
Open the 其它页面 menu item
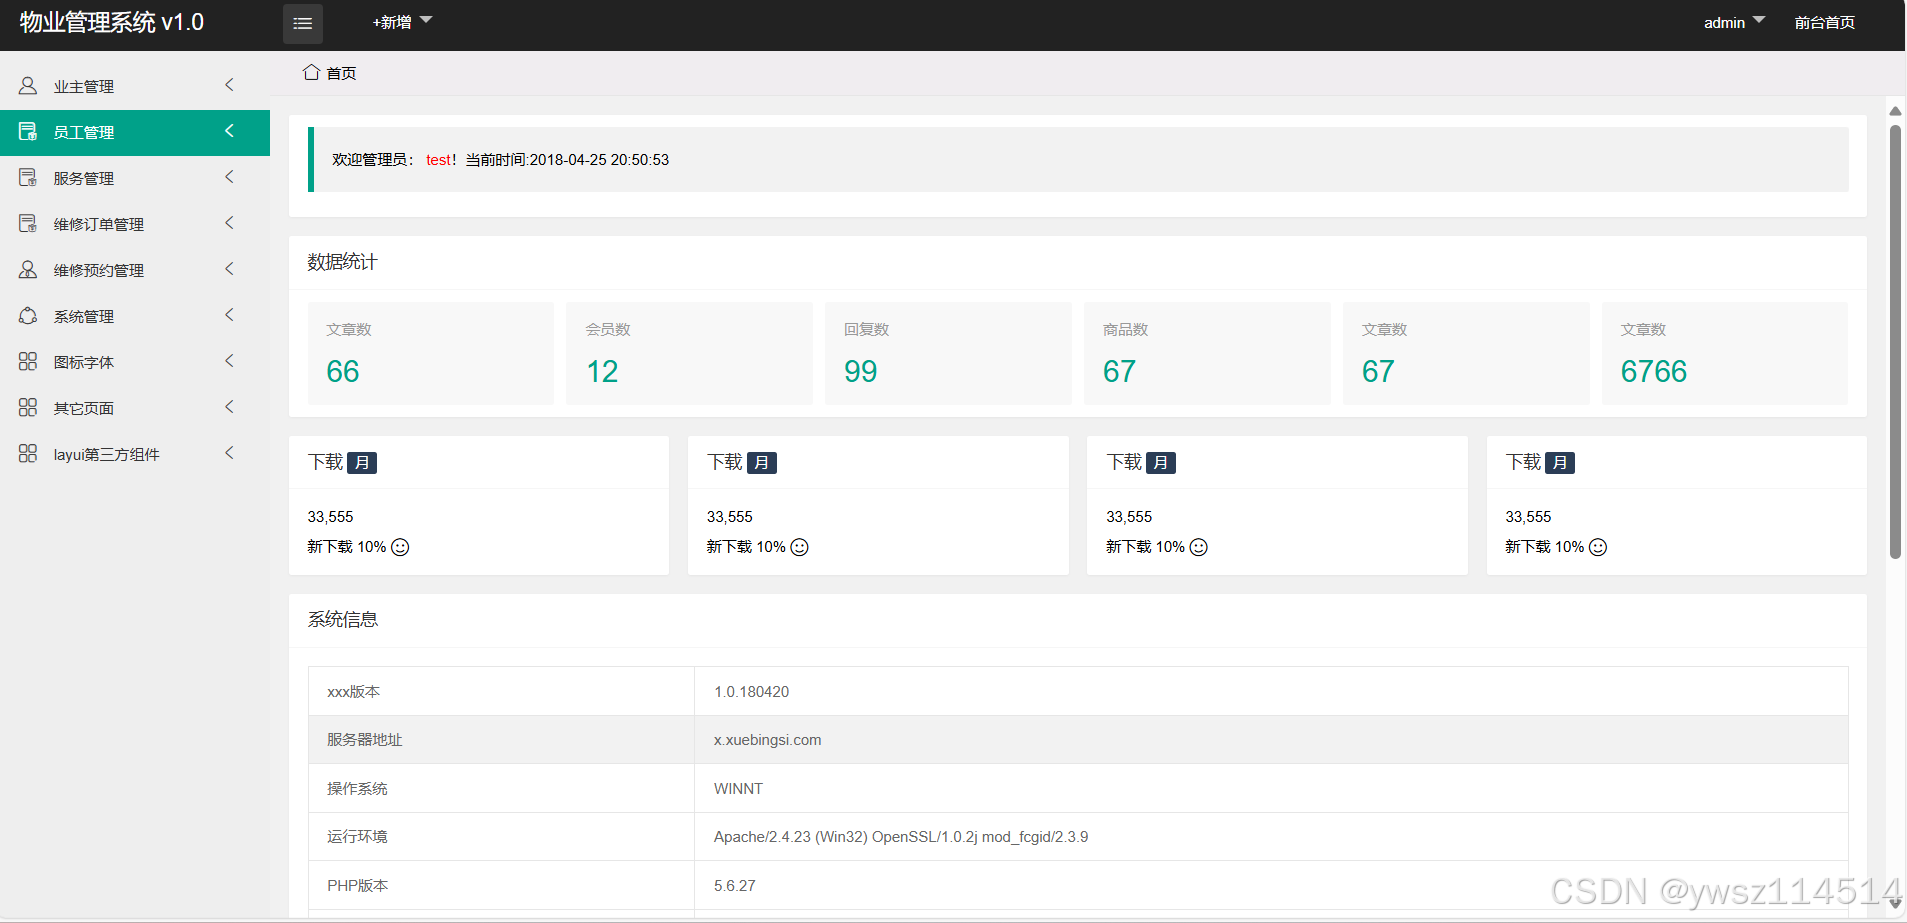pyautogui.click(x=135, y=409)
